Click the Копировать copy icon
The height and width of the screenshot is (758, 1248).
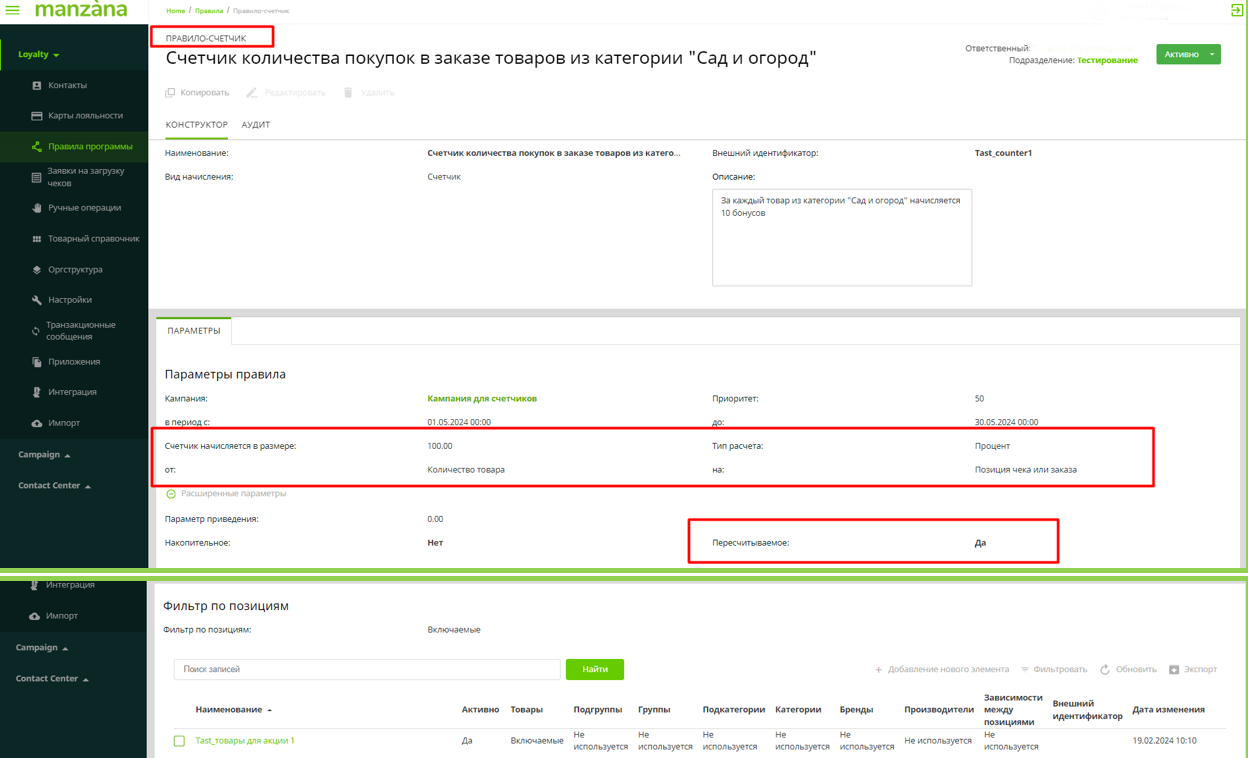click(170, 93)
